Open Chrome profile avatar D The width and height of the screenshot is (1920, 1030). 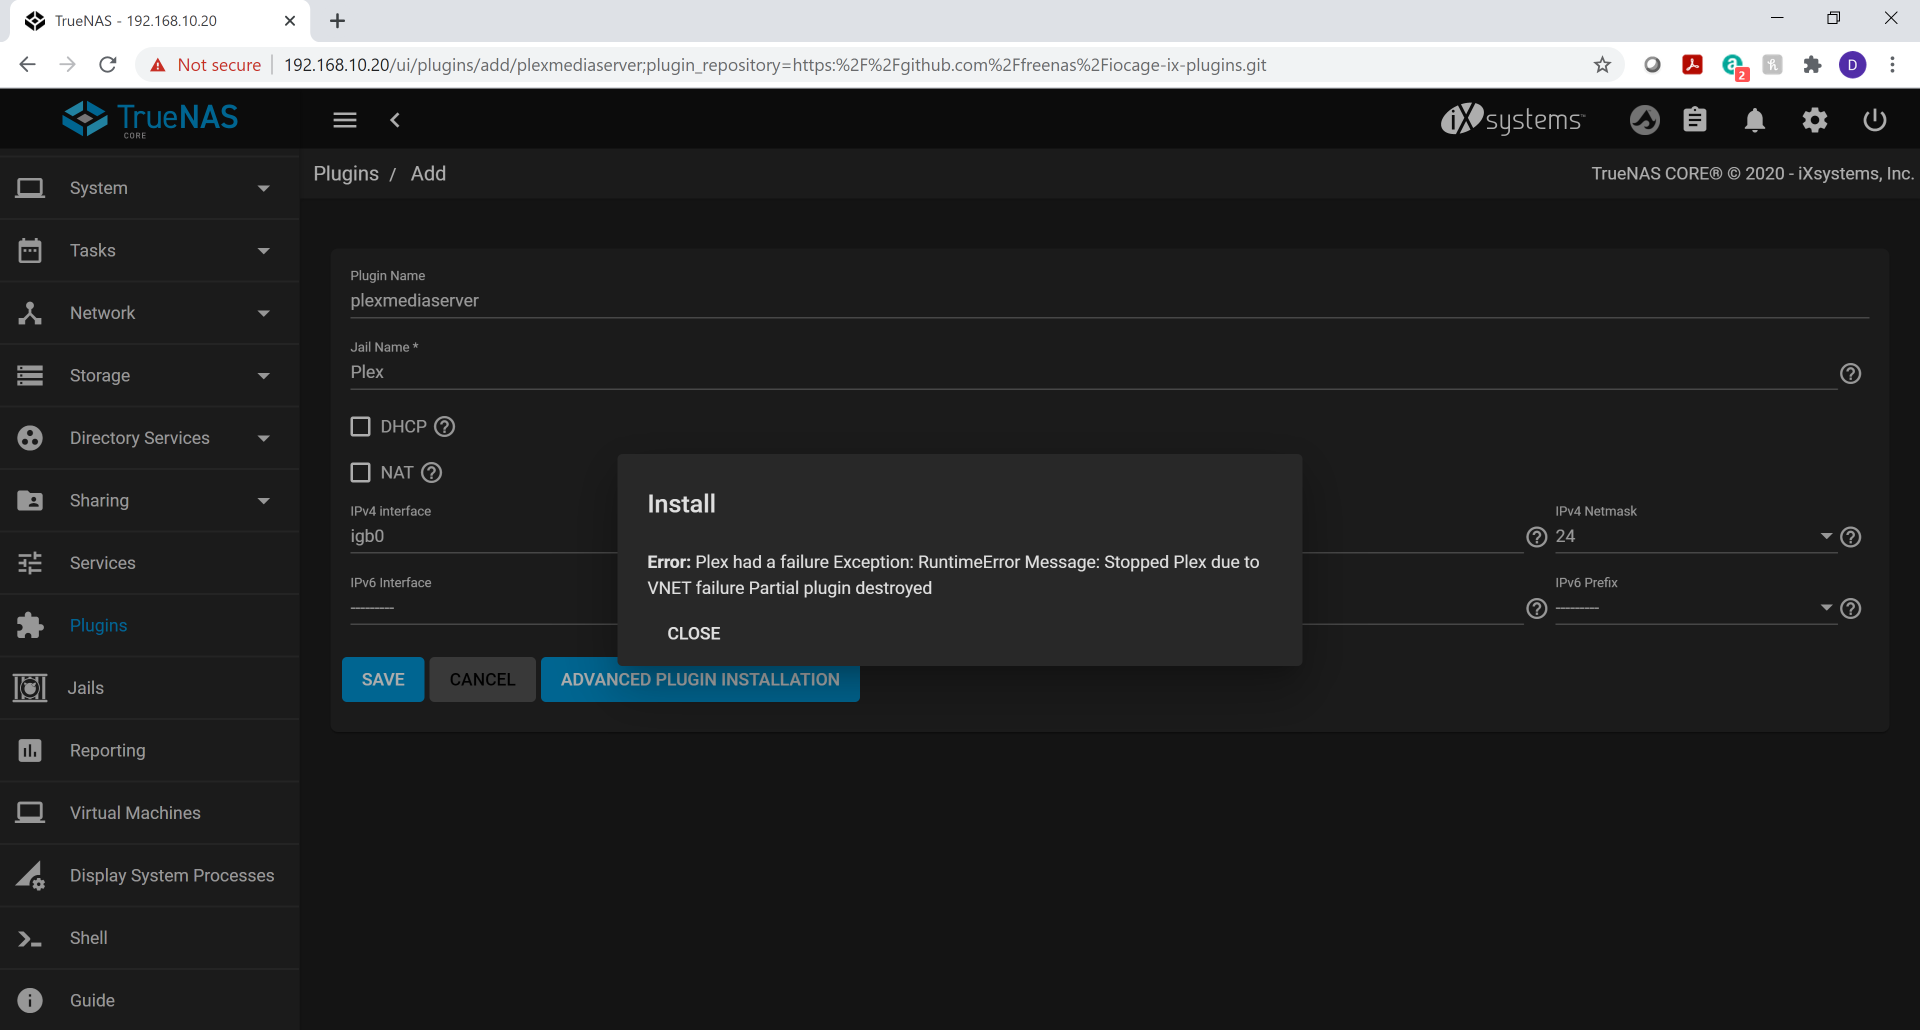pyautogui.click(x=1853, y=65)
